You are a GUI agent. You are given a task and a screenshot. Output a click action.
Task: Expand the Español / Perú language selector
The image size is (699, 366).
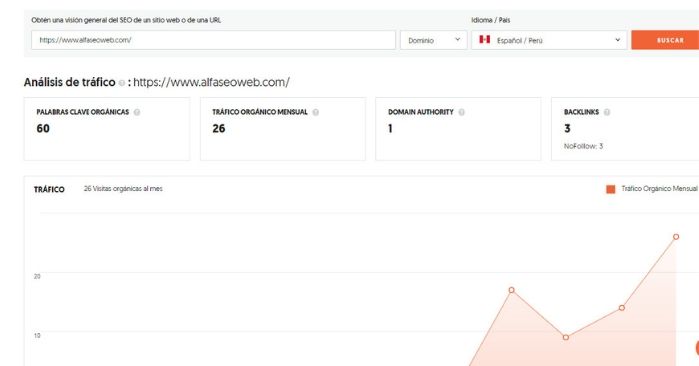(549, 40)
